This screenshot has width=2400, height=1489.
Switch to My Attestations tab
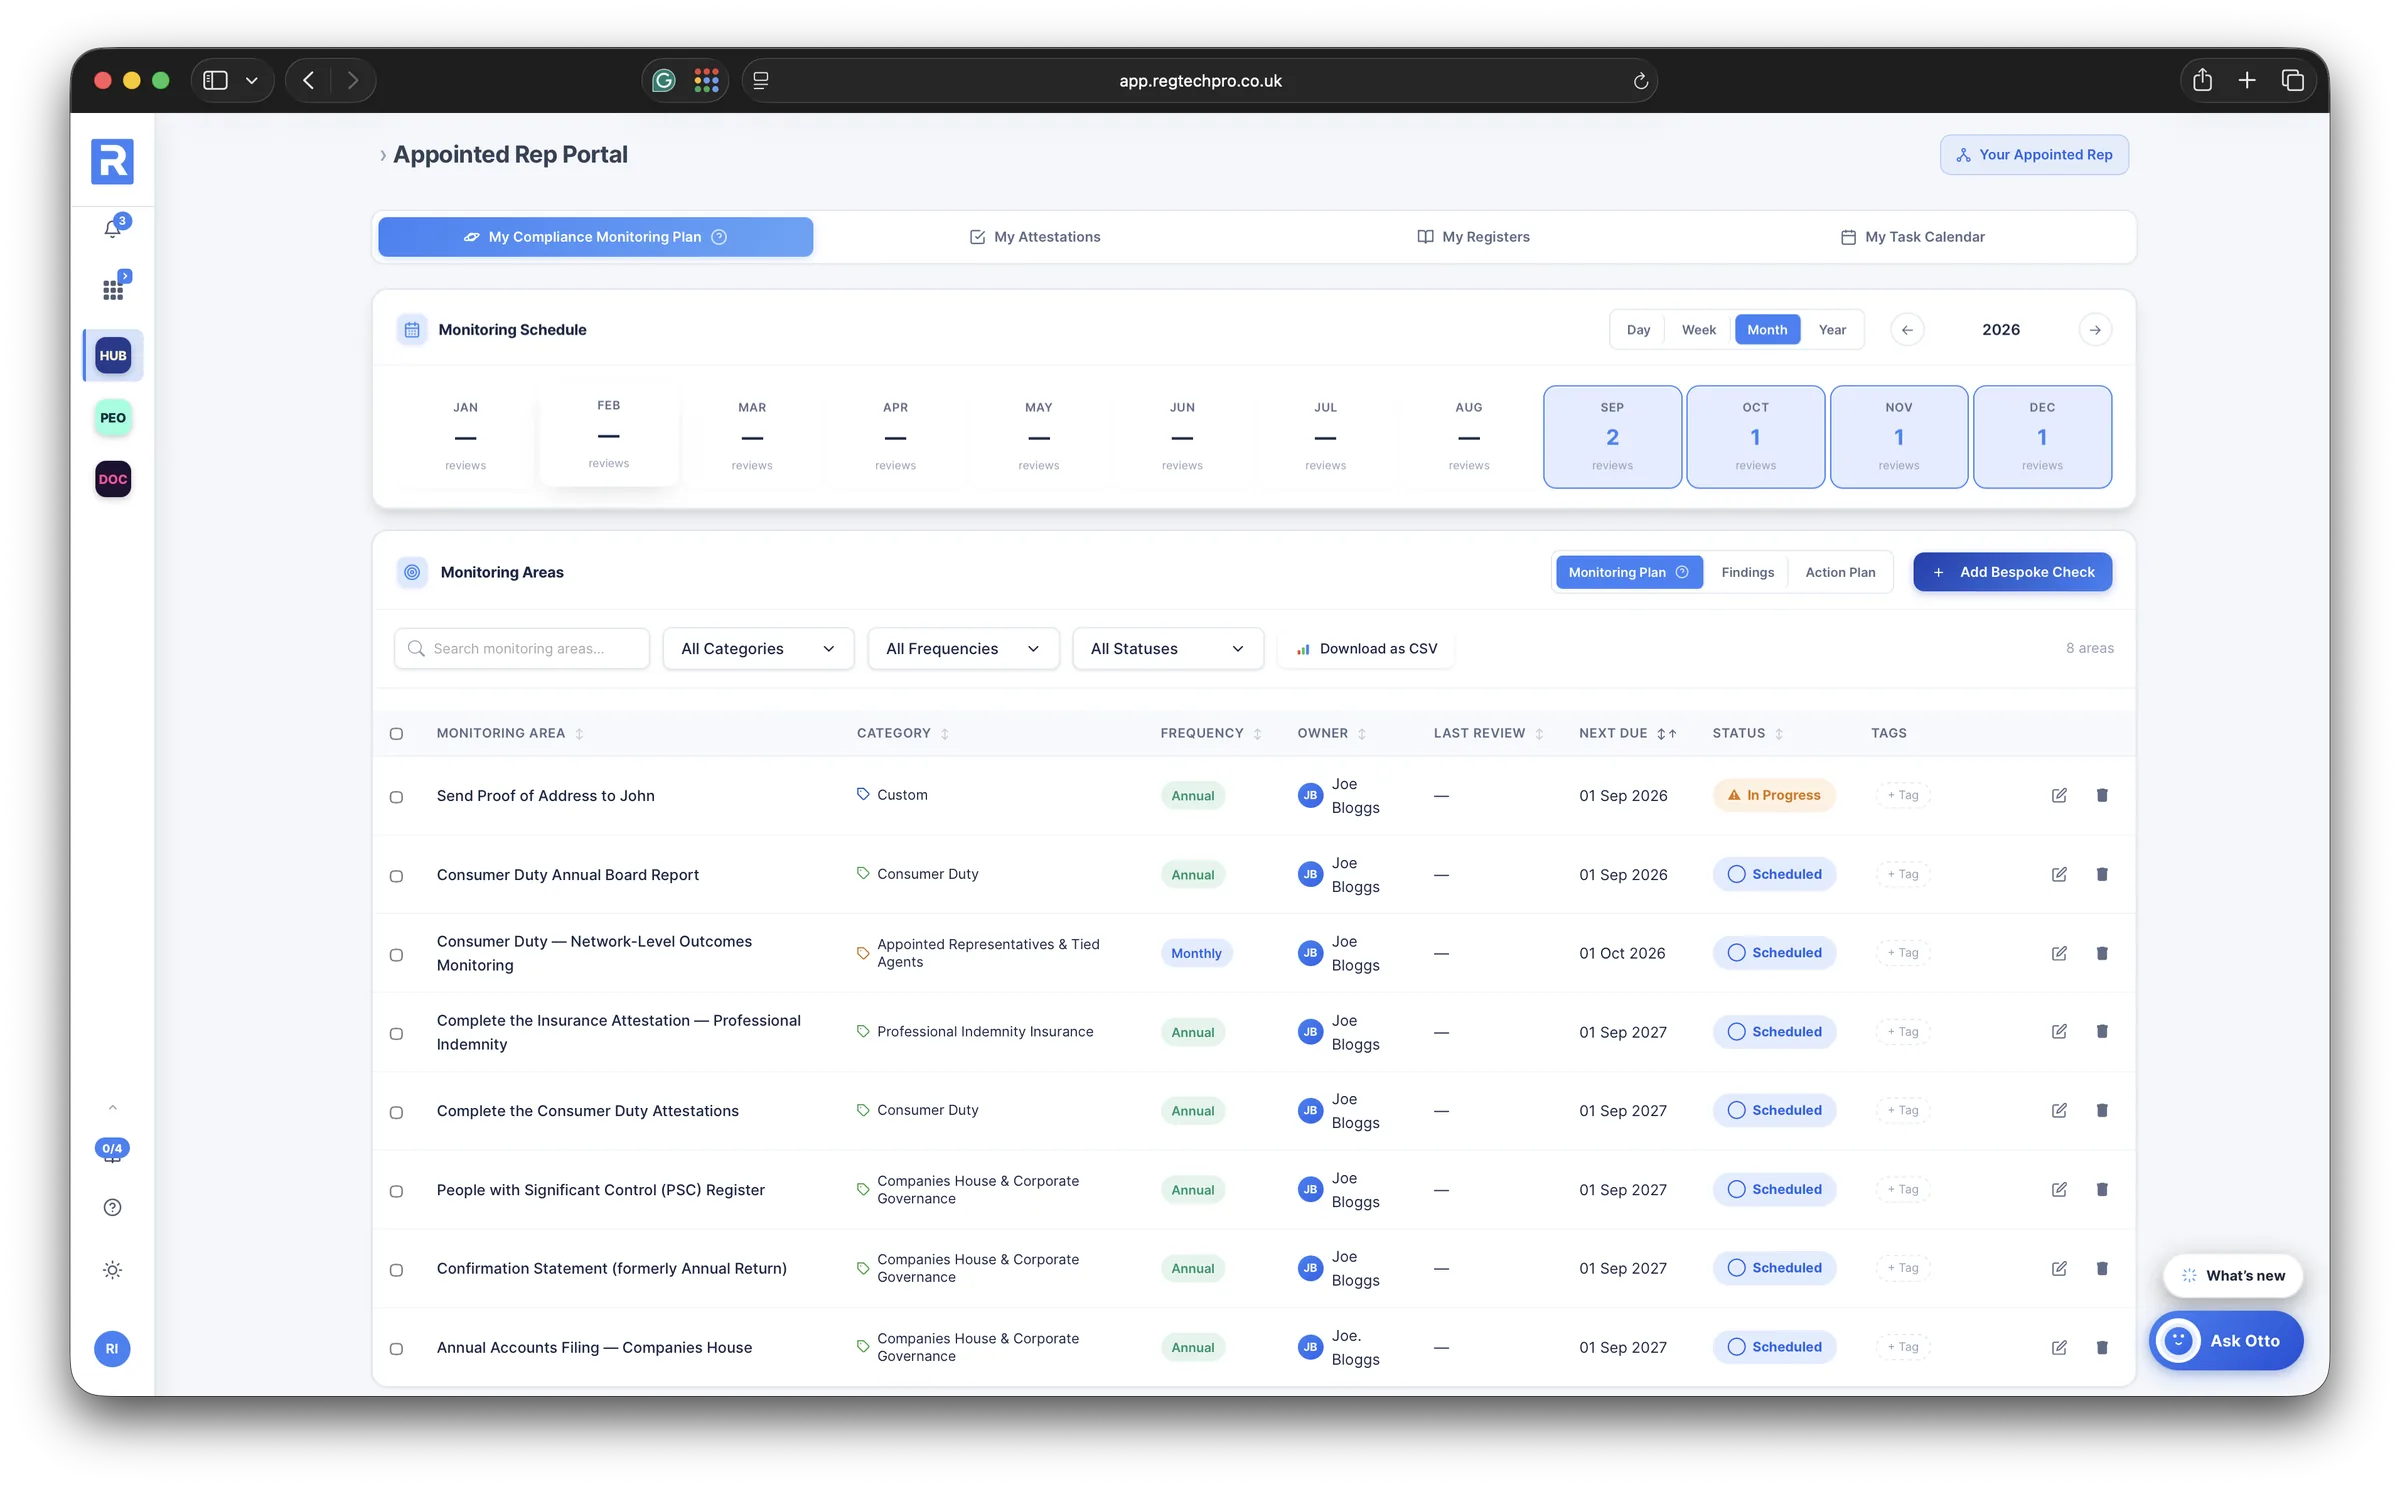1034,237
